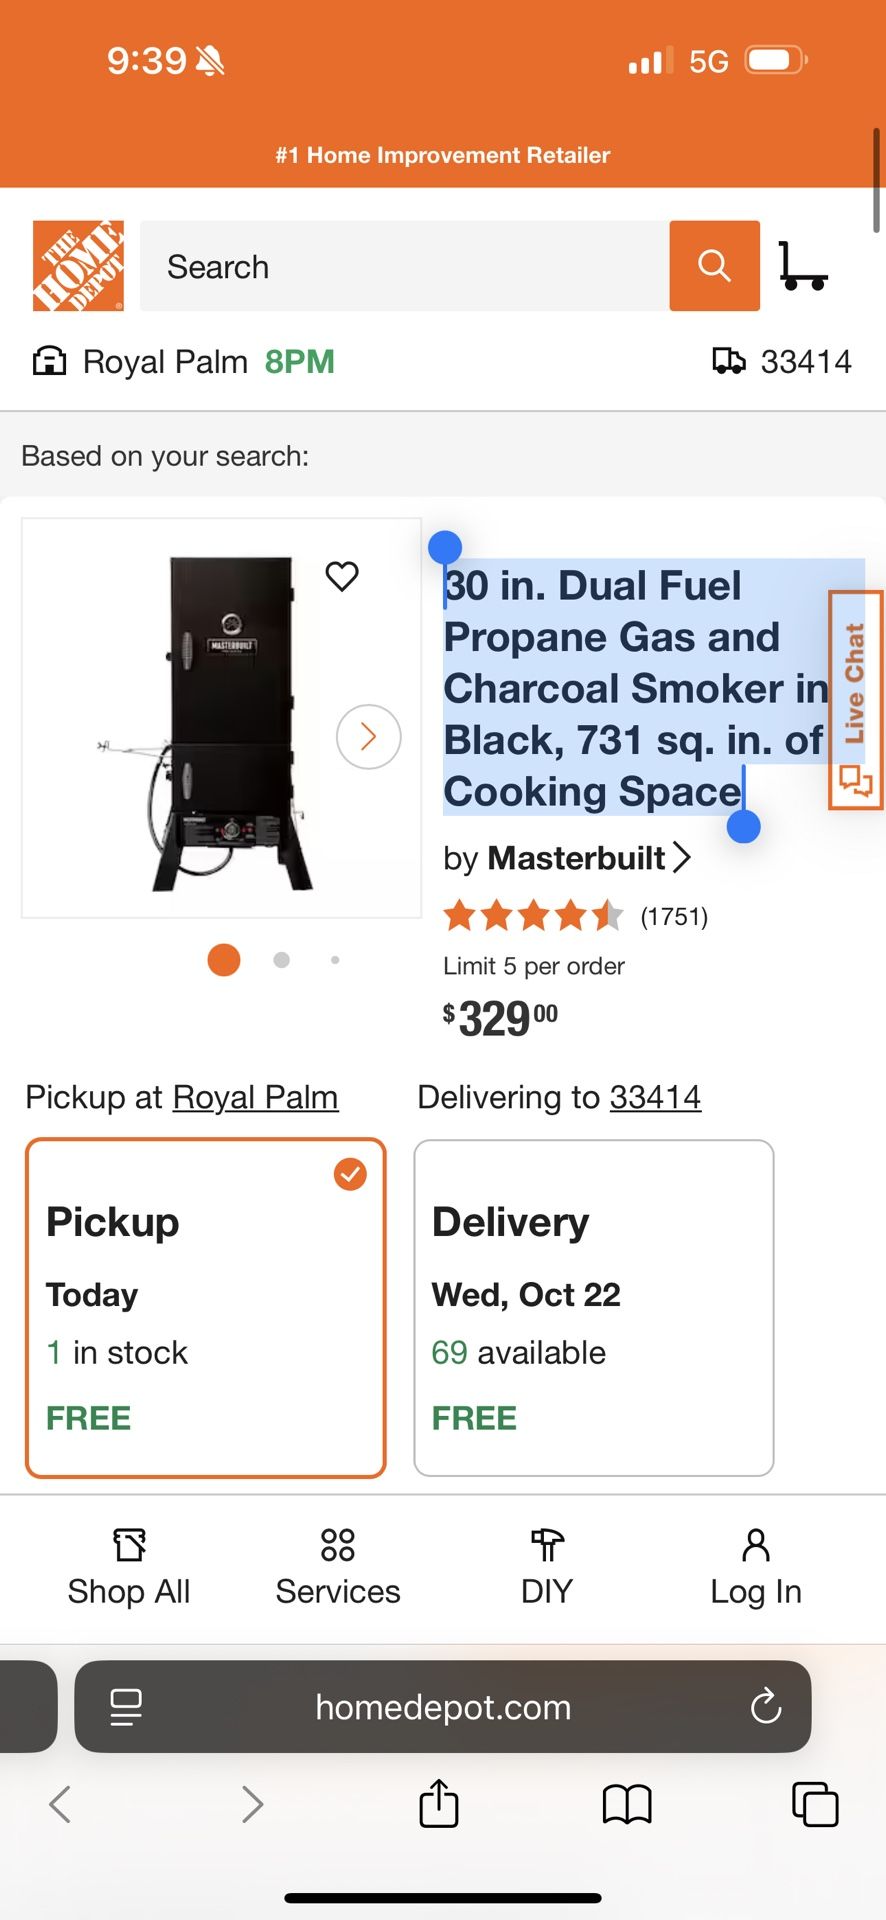This screenshot has height=1920, width=886.
Task: Open Live Chat side tab
Action: [855, 699]
